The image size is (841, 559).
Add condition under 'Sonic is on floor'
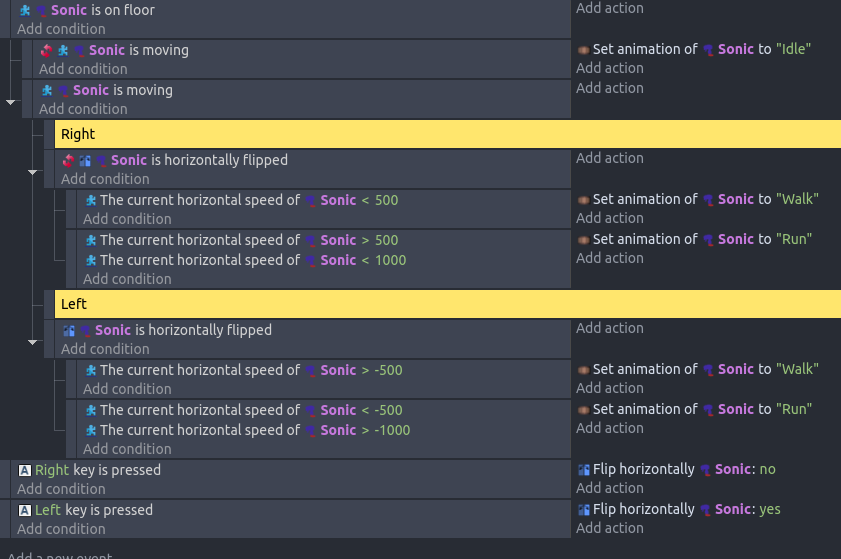[61, 29]
